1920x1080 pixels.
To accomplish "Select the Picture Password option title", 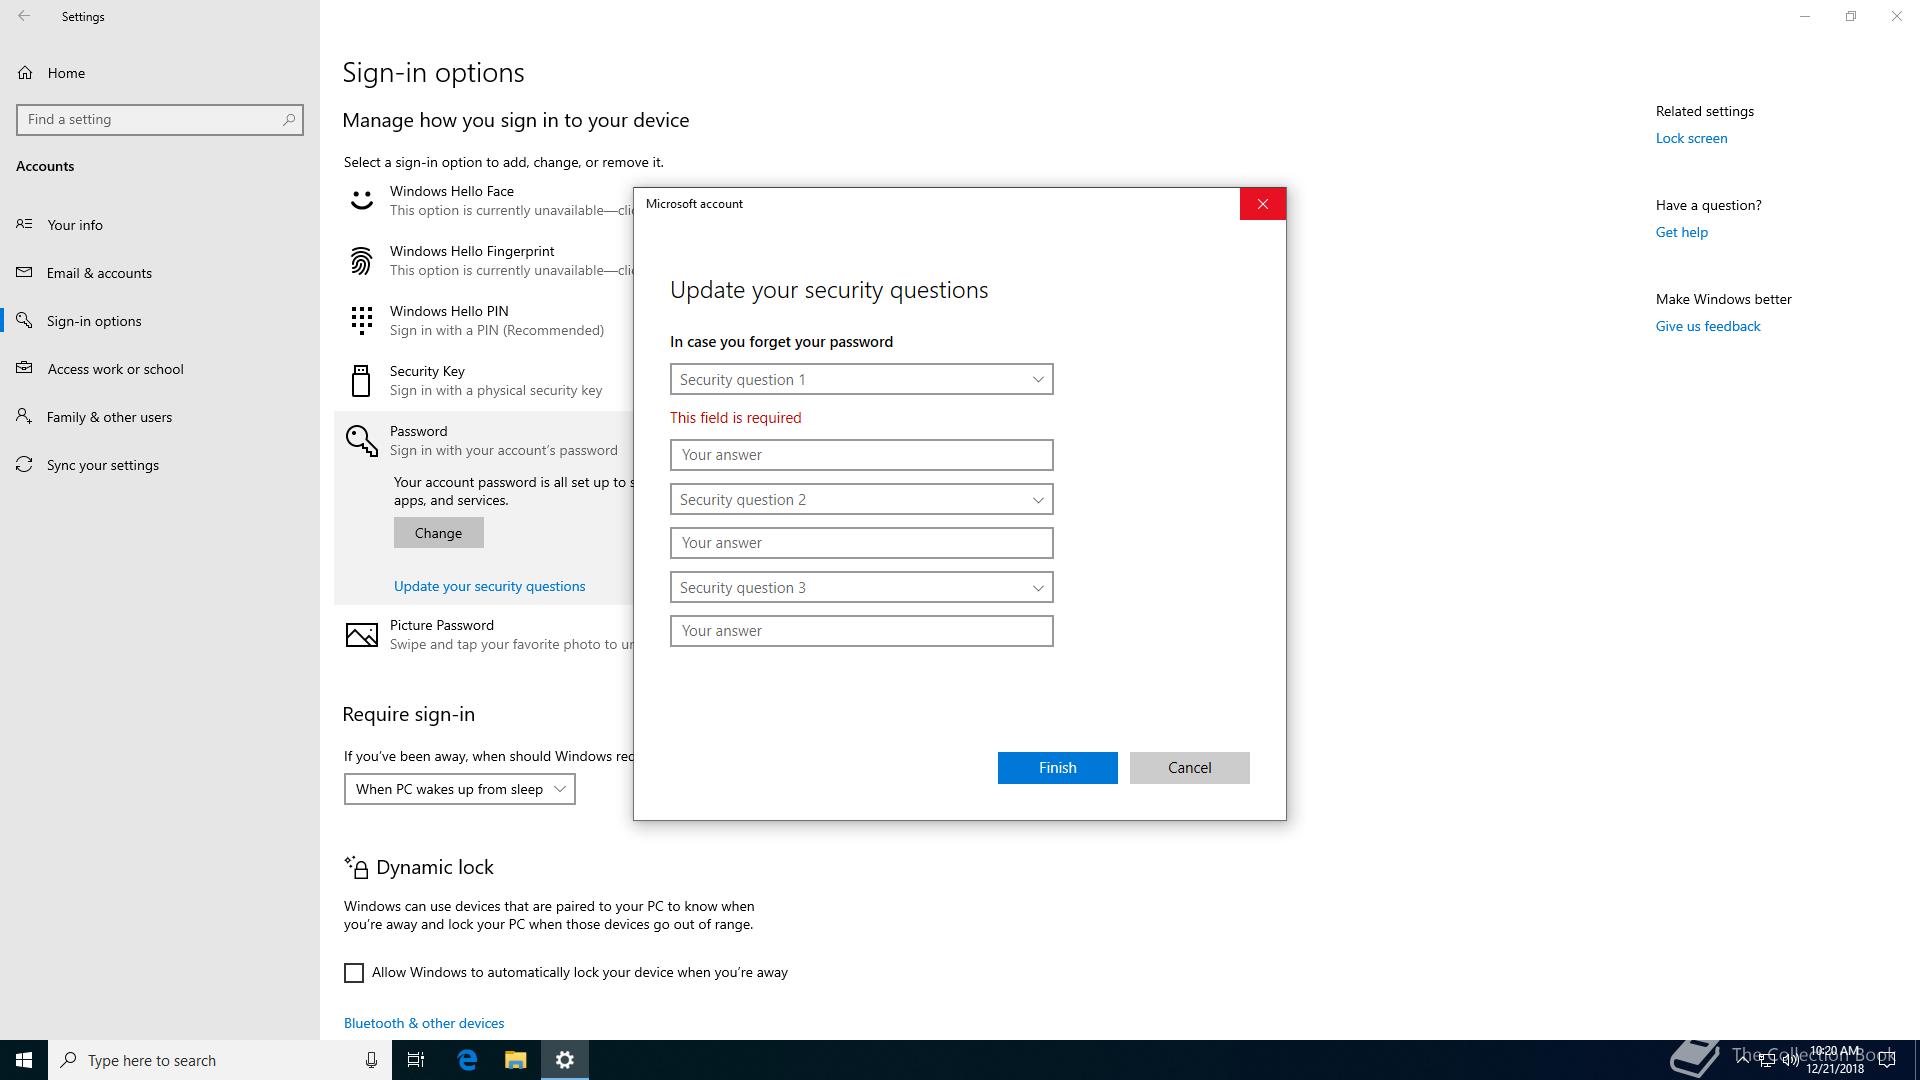I will coord(442,625).
